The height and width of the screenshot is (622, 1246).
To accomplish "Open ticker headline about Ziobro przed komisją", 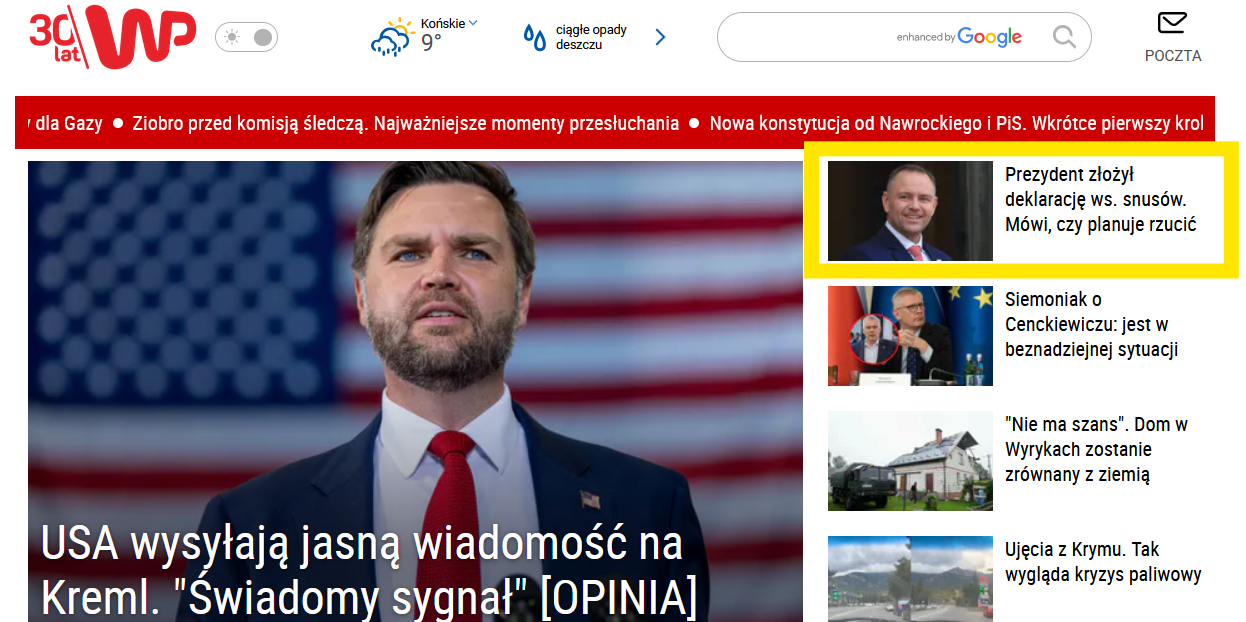I will 406,123.
